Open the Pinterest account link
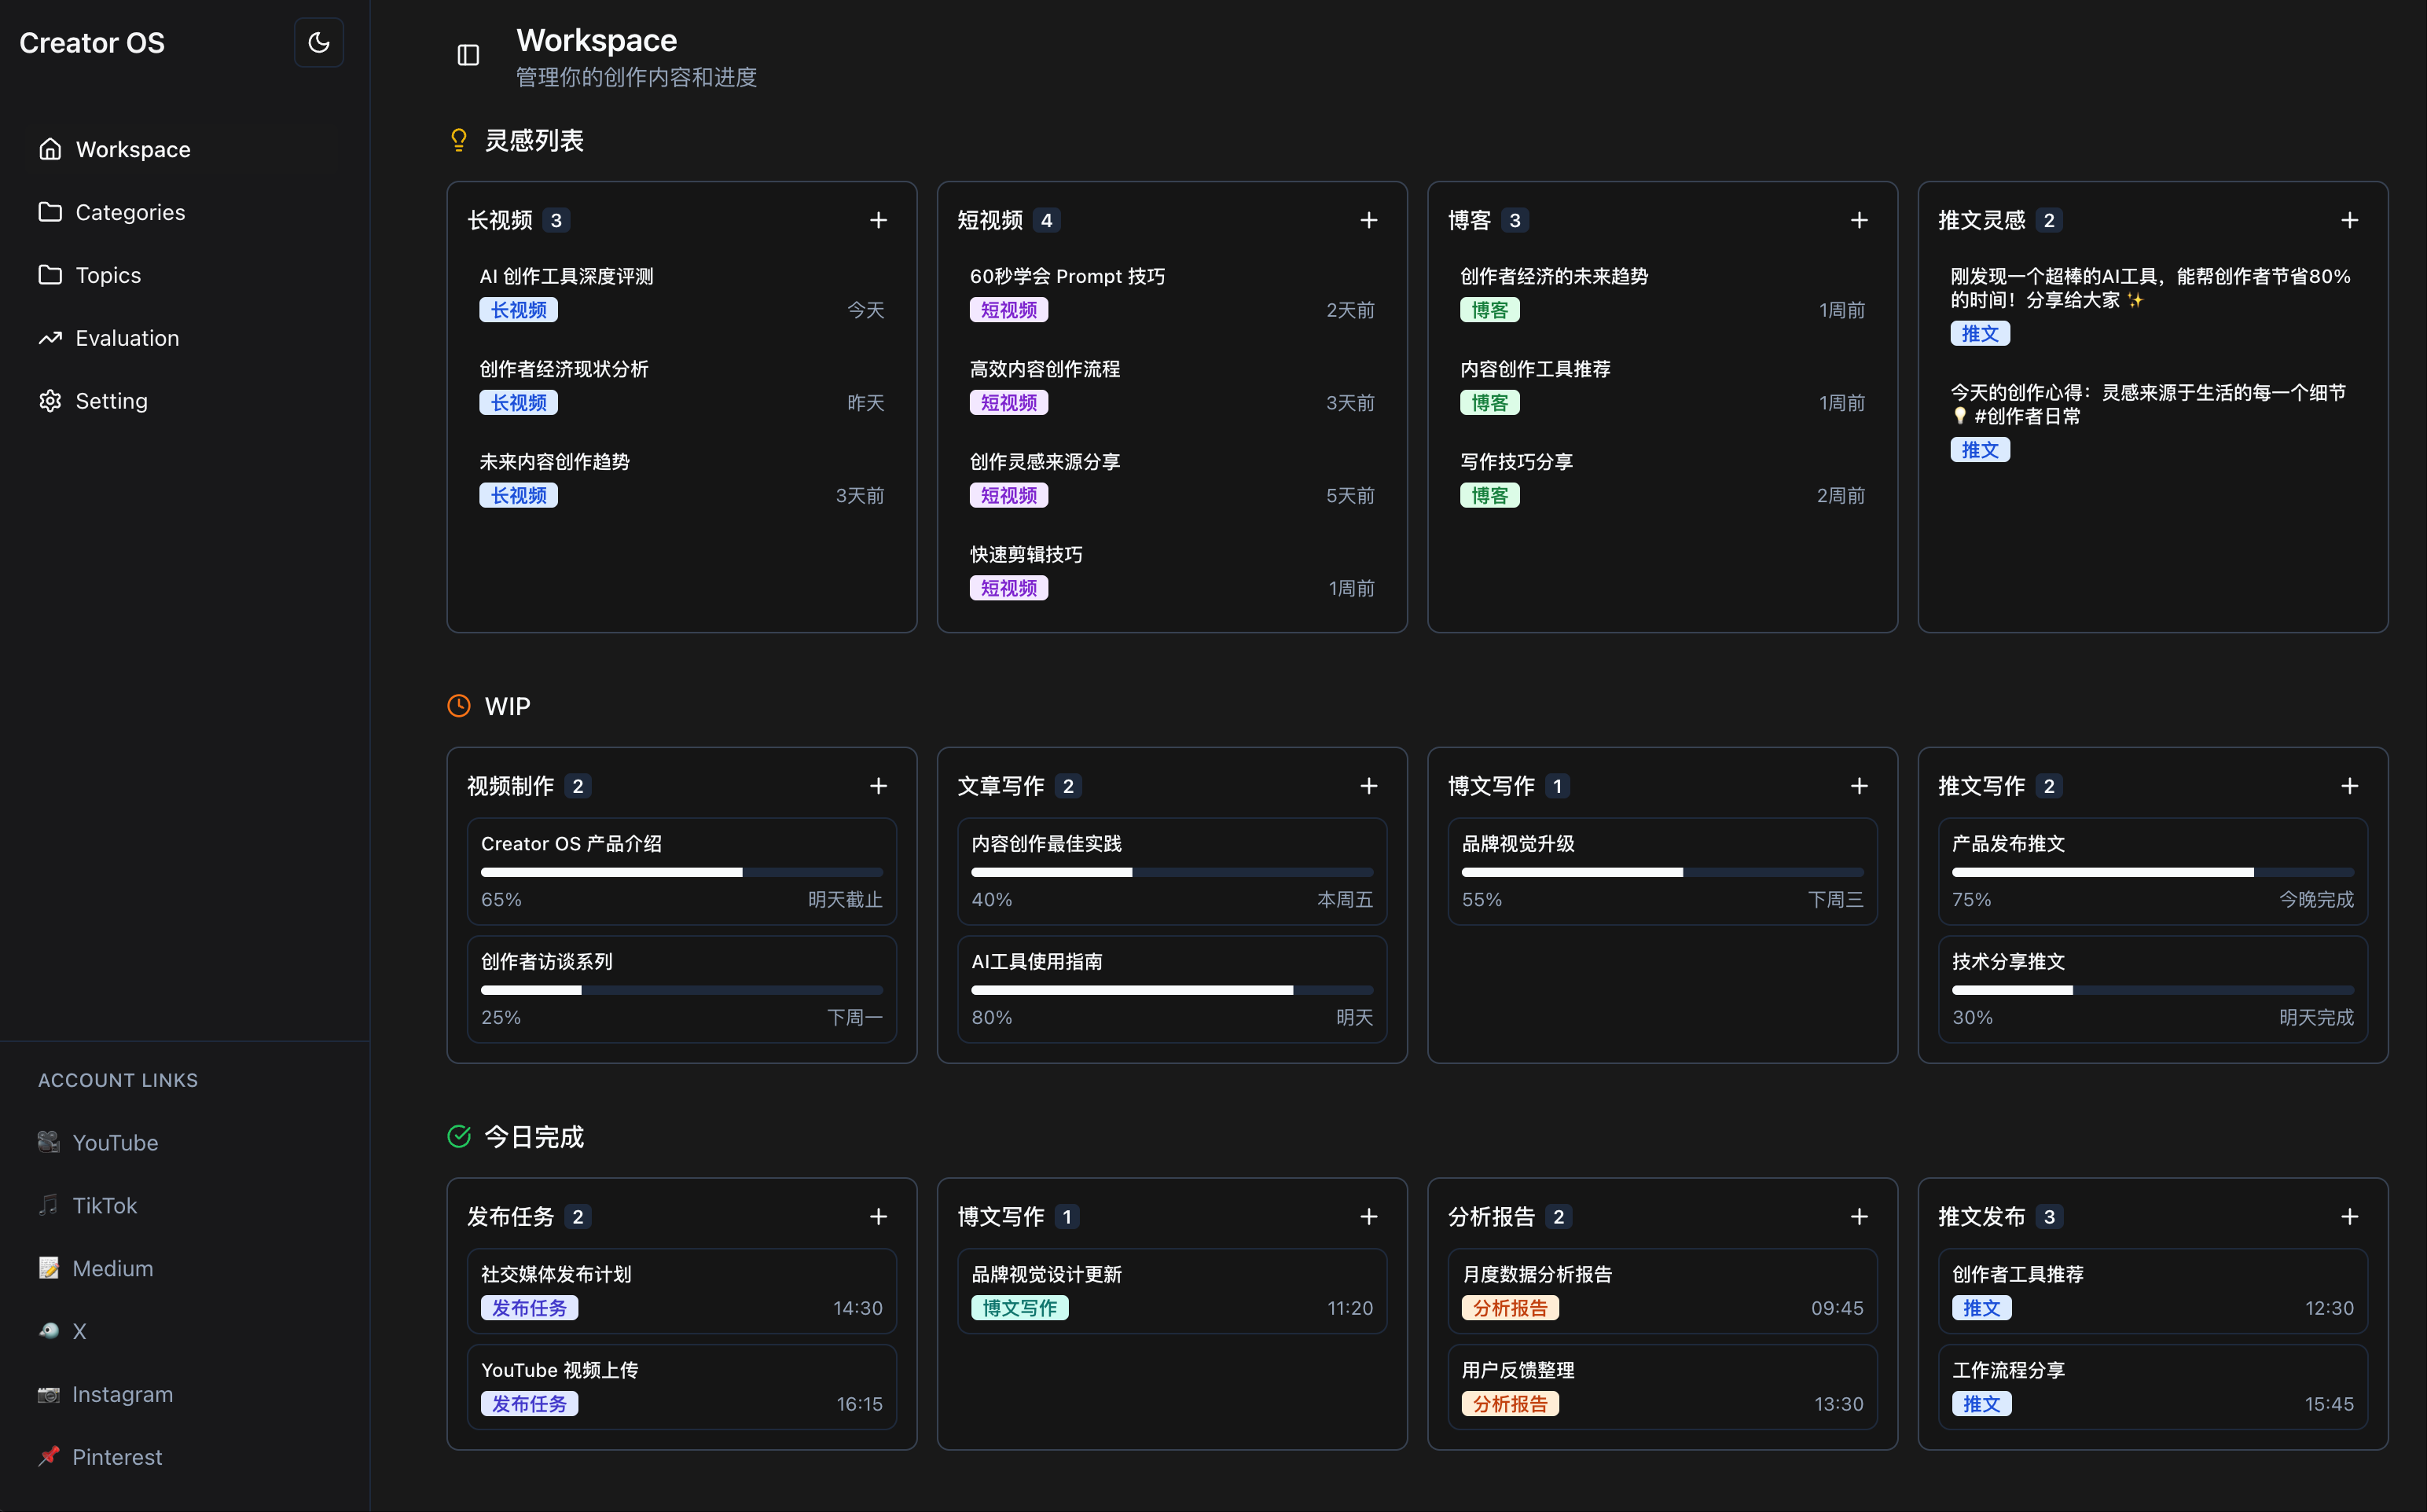2427x1512 pixels. [x=185, y=1457]
